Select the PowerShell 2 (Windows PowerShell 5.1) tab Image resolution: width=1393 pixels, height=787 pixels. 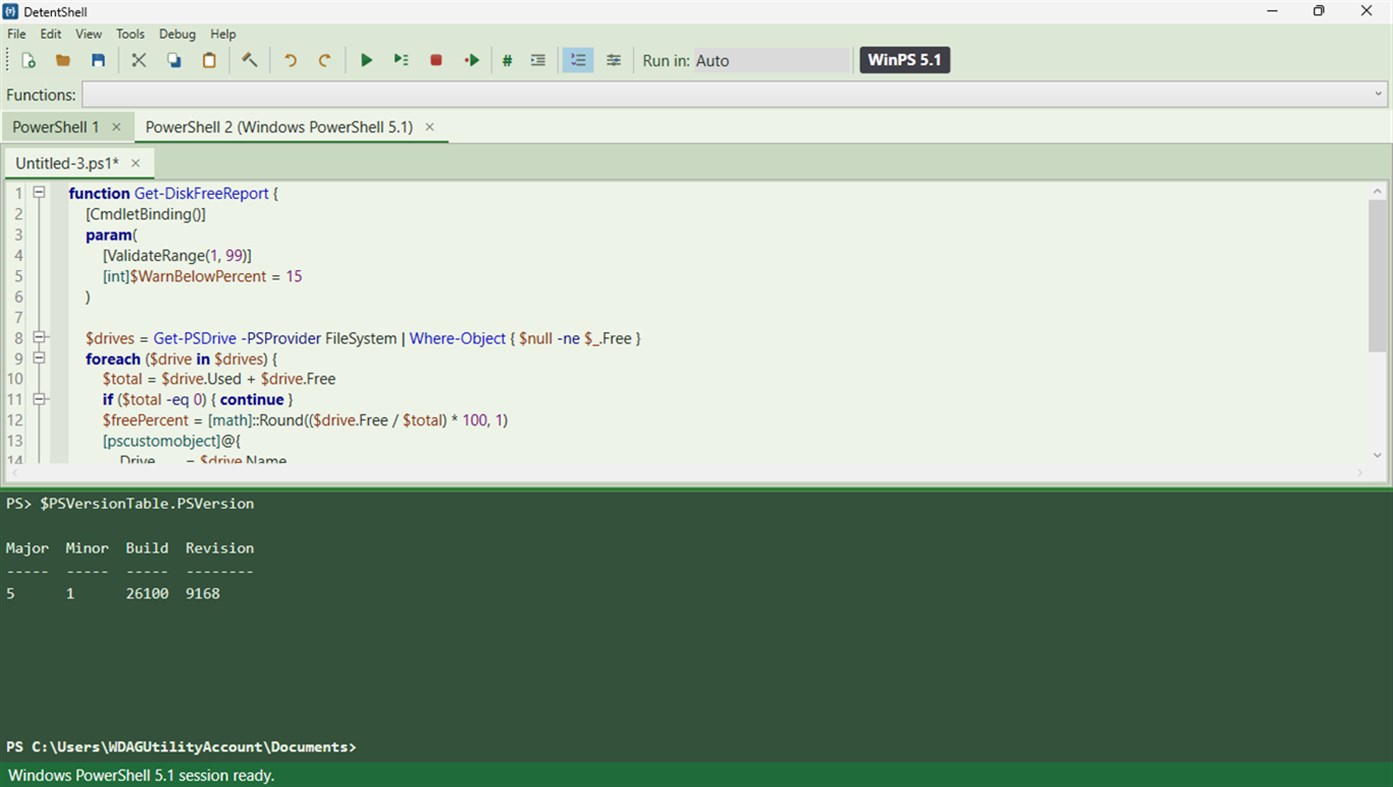coord(279,127)
